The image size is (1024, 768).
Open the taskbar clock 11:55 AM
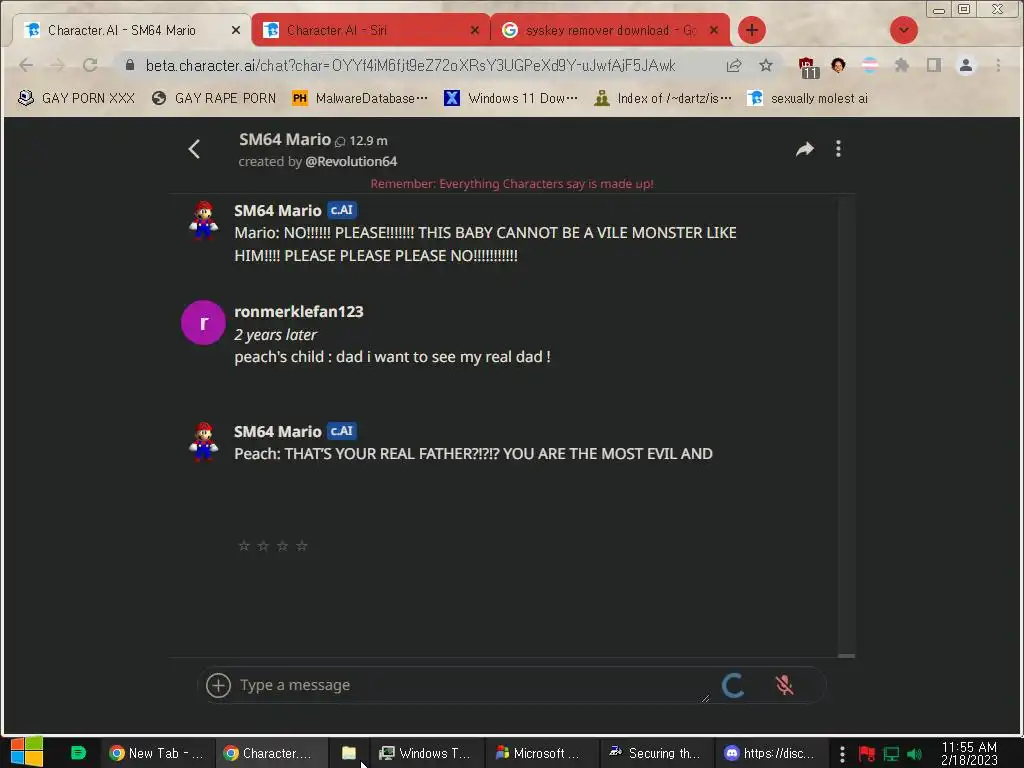(969, 753)
